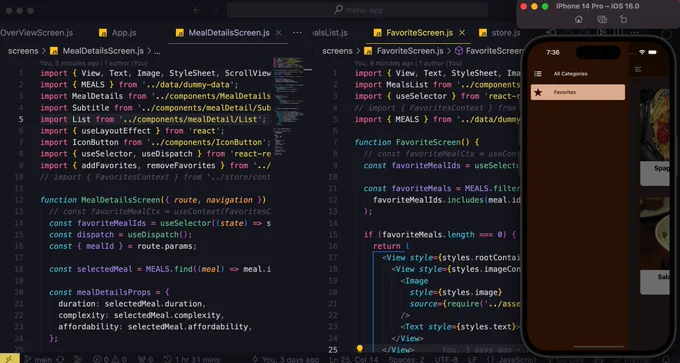Click the JS icon on store.js tab

483,33
